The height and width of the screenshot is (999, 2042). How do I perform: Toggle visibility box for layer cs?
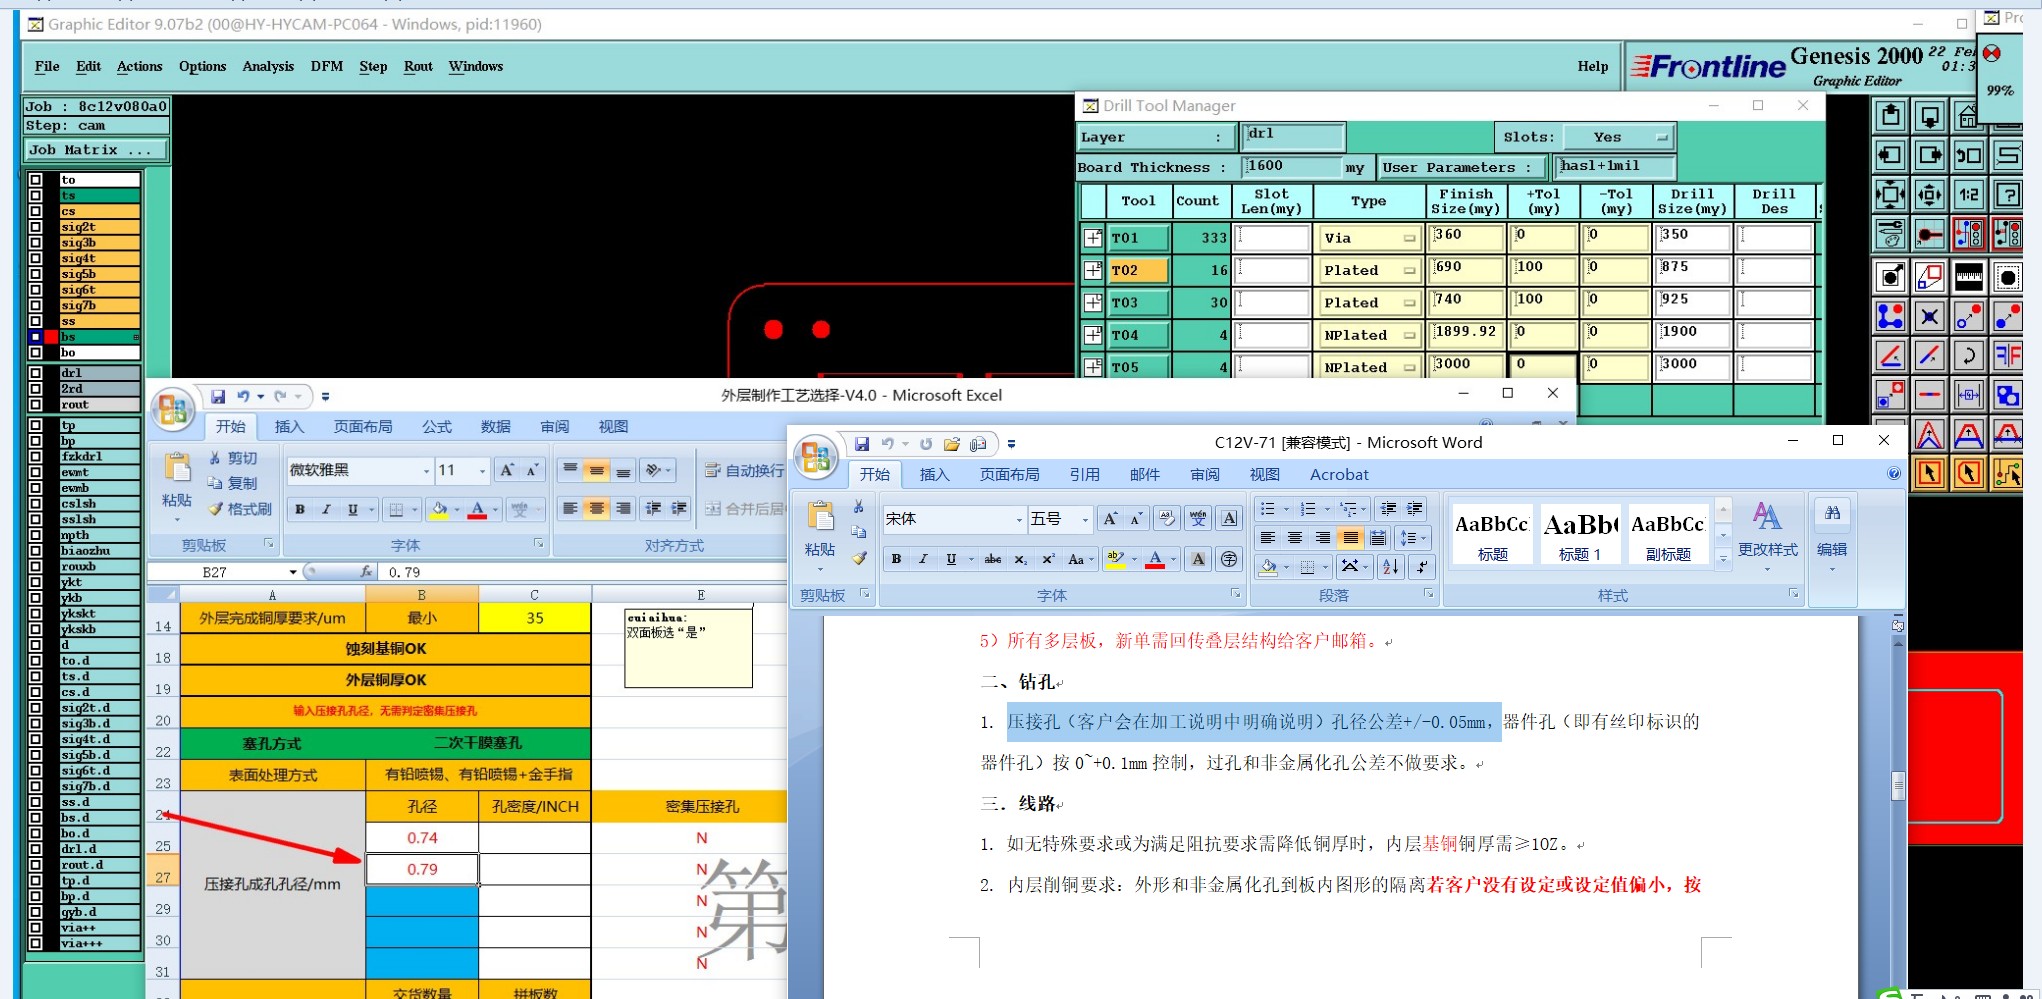[x=36, y=211]
